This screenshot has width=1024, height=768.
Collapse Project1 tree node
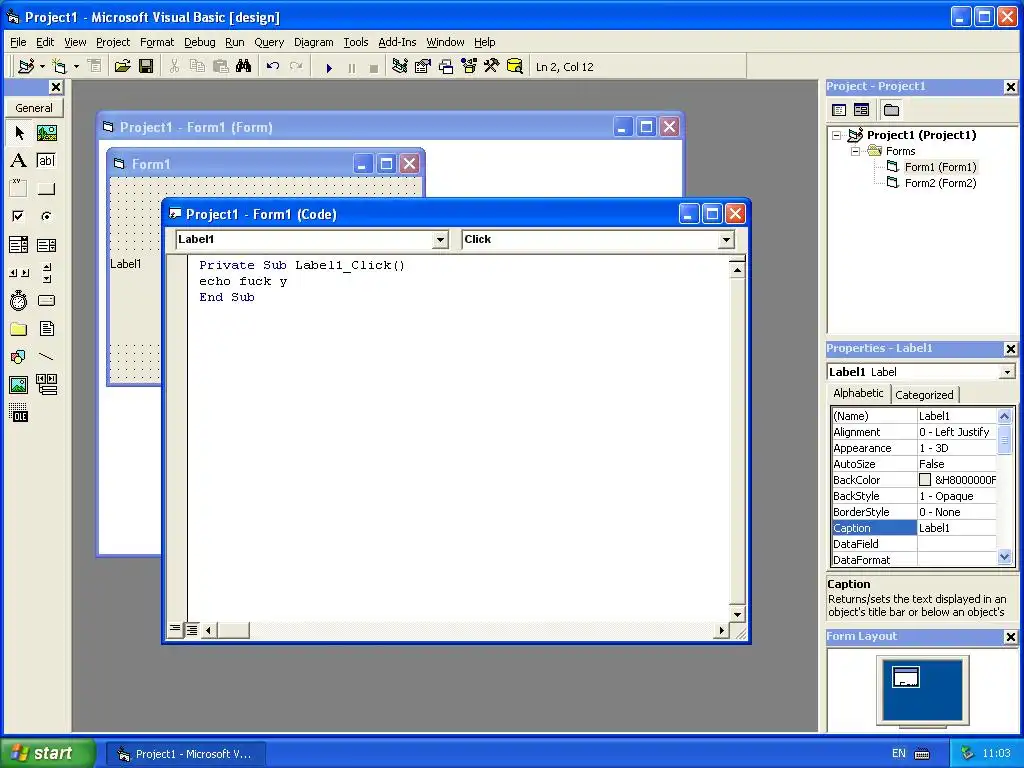tap(837, 136)
